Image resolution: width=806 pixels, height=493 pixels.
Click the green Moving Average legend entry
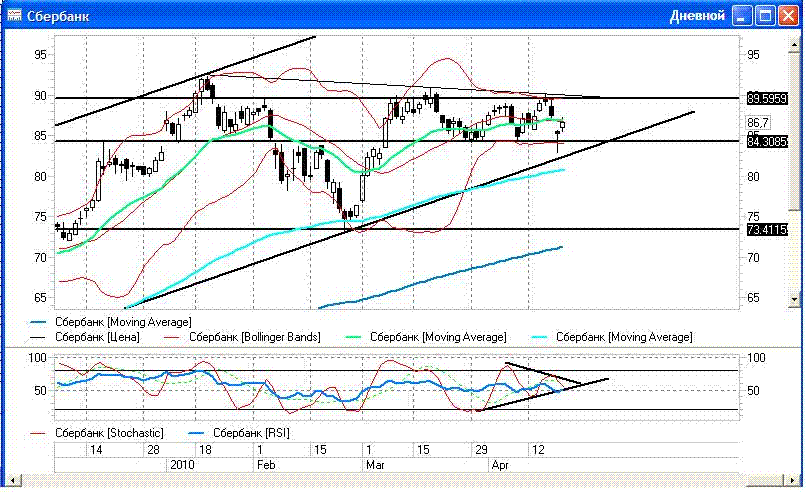pos(426,337)
